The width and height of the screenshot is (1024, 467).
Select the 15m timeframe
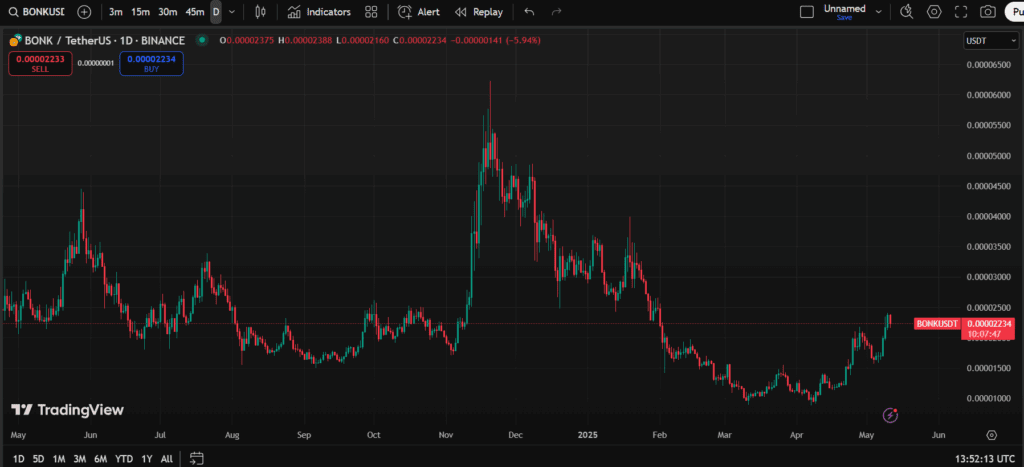pyautogui.click(x=140, y=12)
